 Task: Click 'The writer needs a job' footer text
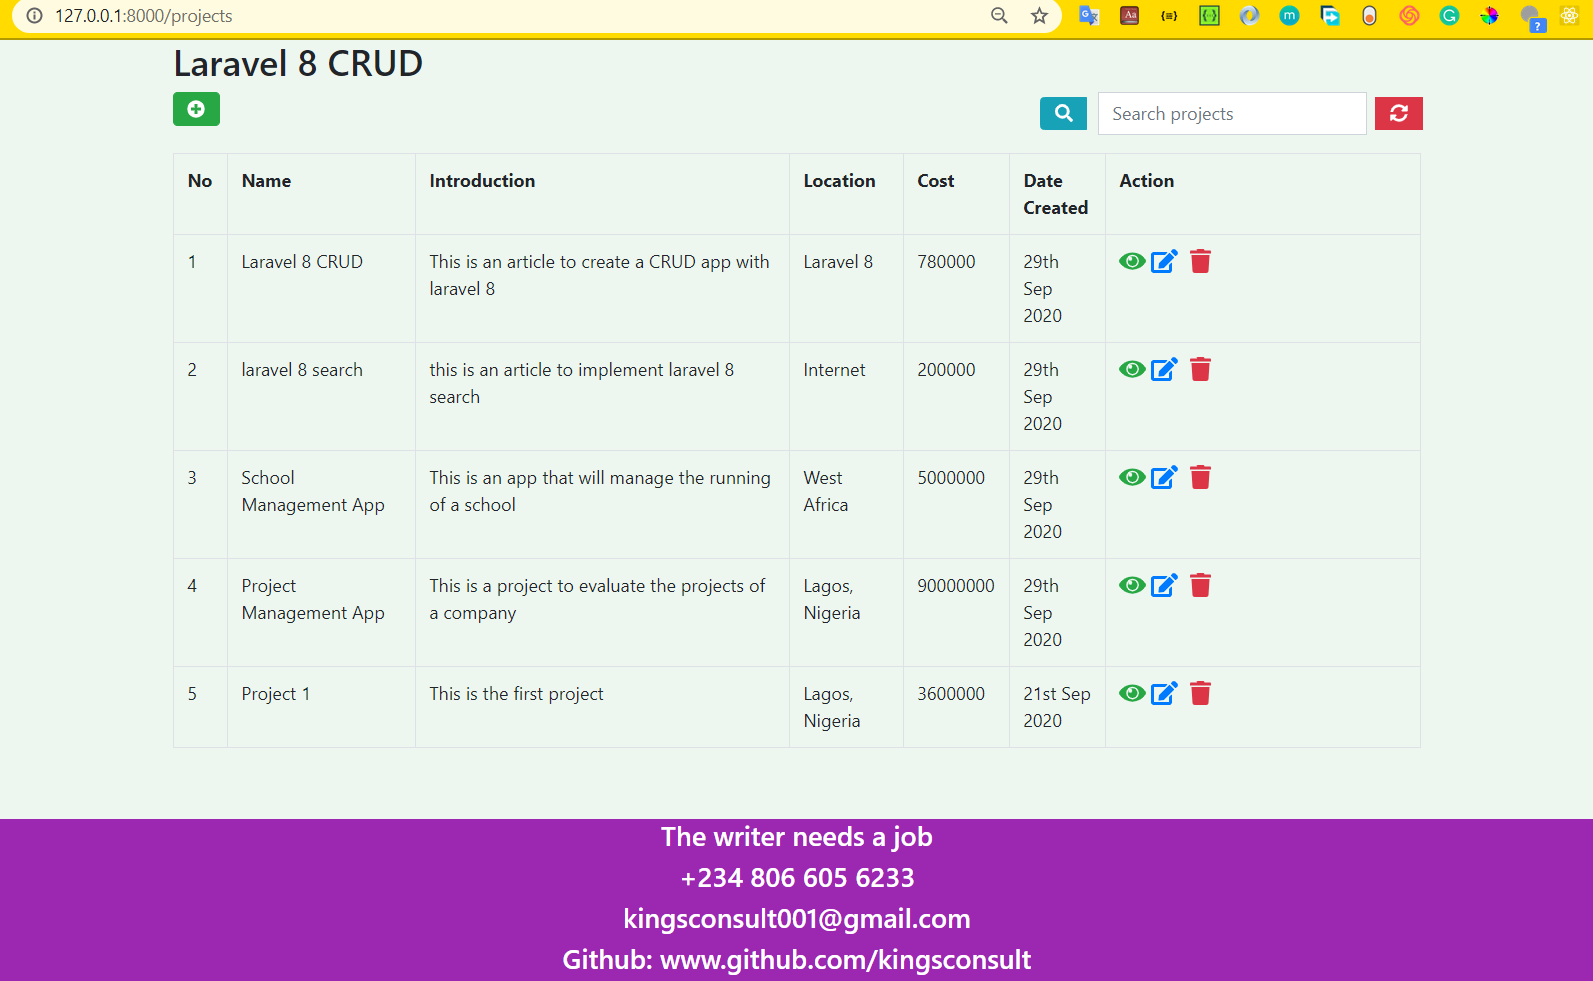click(x=796, y=837)
